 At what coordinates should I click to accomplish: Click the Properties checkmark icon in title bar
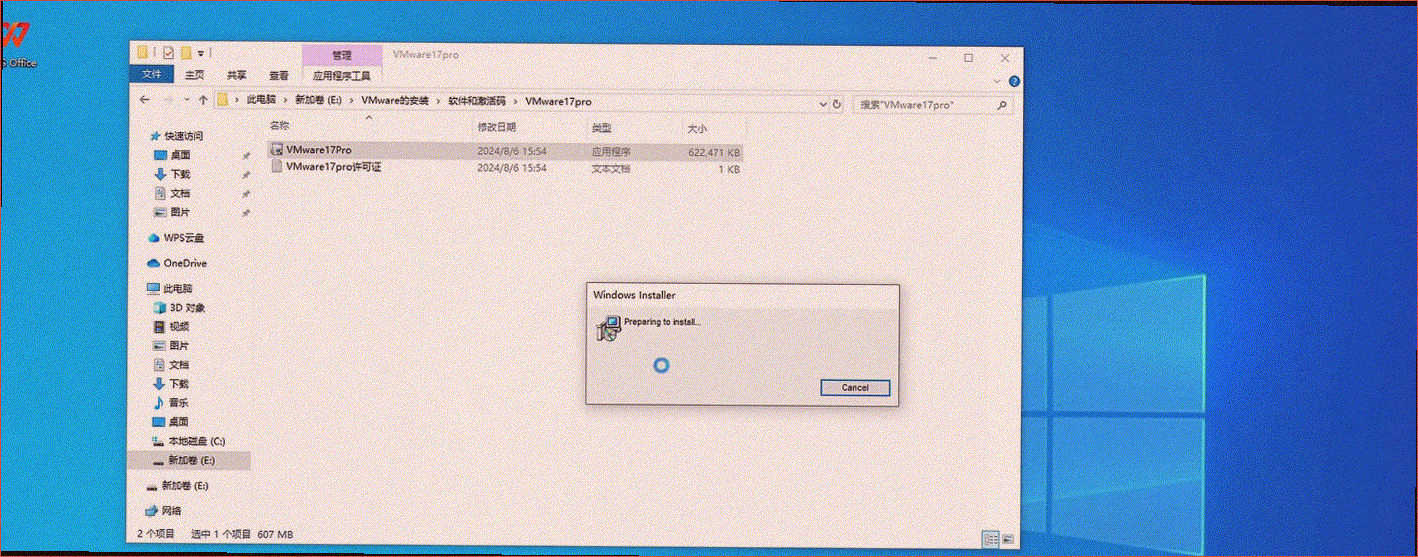[x=169, y=52]
